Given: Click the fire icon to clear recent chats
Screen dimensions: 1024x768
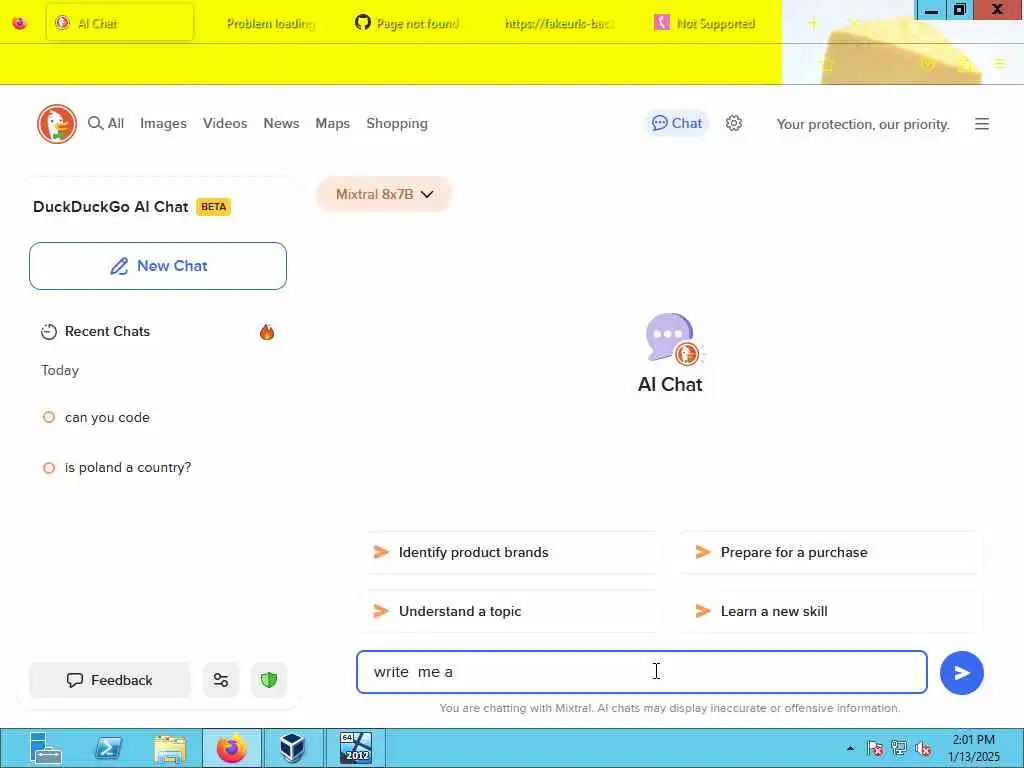Looking at the screenshot, I should [x=266, y=332].
